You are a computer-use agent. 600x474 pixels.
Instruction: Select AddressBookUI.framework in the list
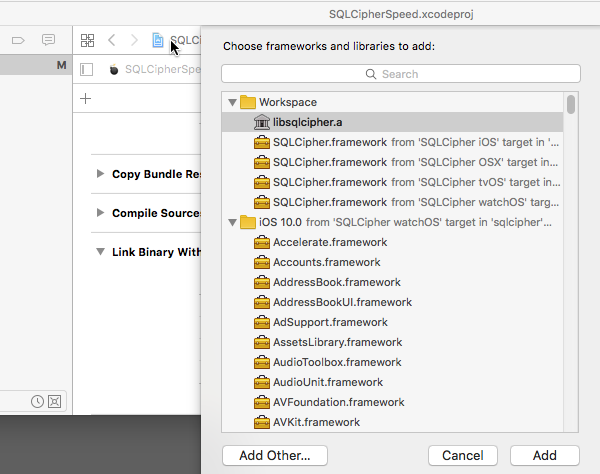(392, 302)
